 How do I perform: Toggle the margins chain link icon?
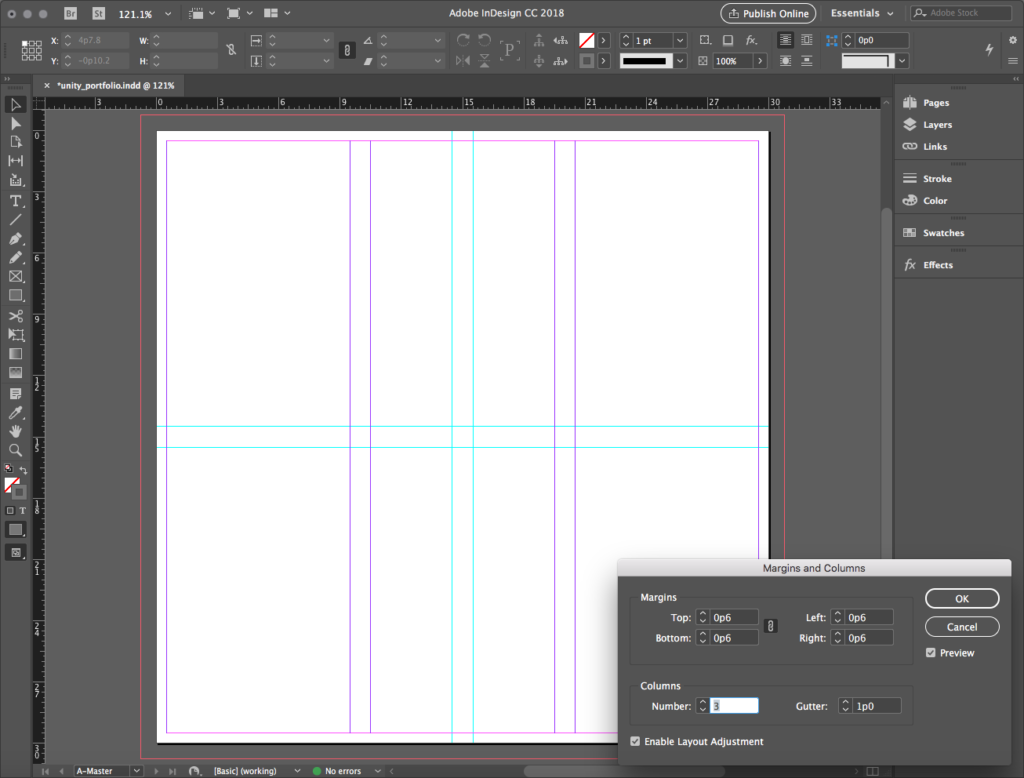pyautogui.click(x=770, y=627)
